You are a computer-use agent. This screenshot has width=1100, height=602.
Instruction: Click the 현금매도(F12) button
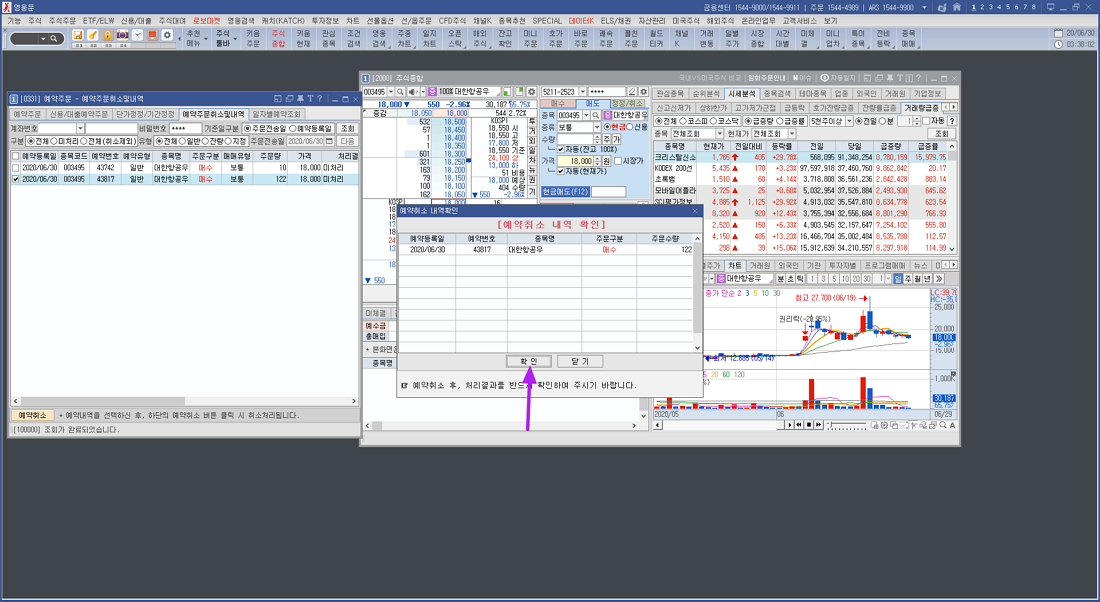565,192
